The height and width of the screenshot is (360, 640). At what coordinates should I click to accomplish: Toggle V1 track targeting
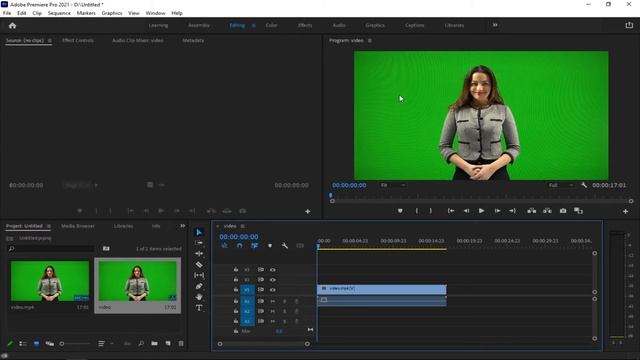pyautogui.click(x=247, y=290)
